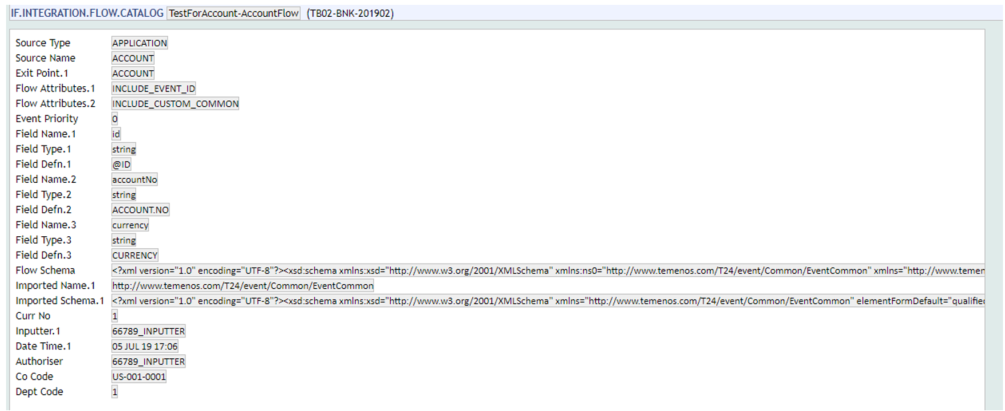The width and height of the screenshot is (1005, 411).
Task: Click the Co Code value US-001-0001
Action: [x=139, y=376]
